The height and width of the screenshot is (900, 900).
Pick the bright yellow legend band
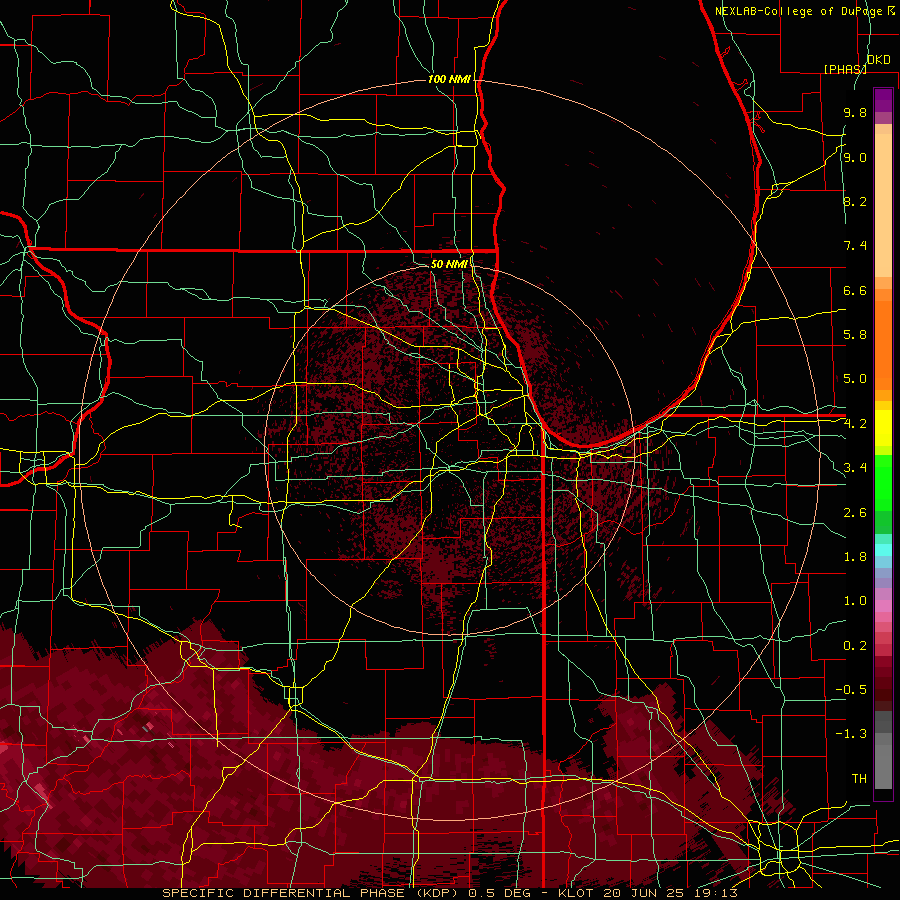click(x=883, y=428)
